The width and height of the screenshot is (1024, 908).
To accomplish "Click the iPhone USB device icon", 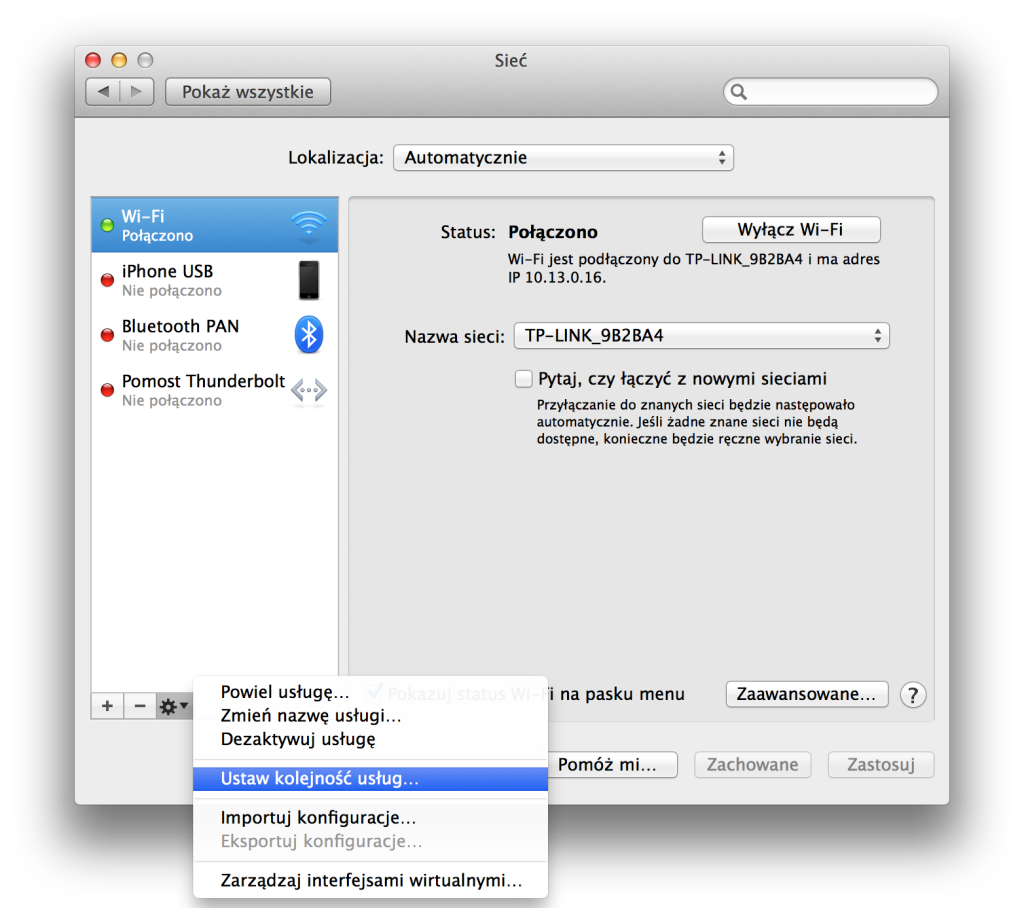I will tap(309, 280).
